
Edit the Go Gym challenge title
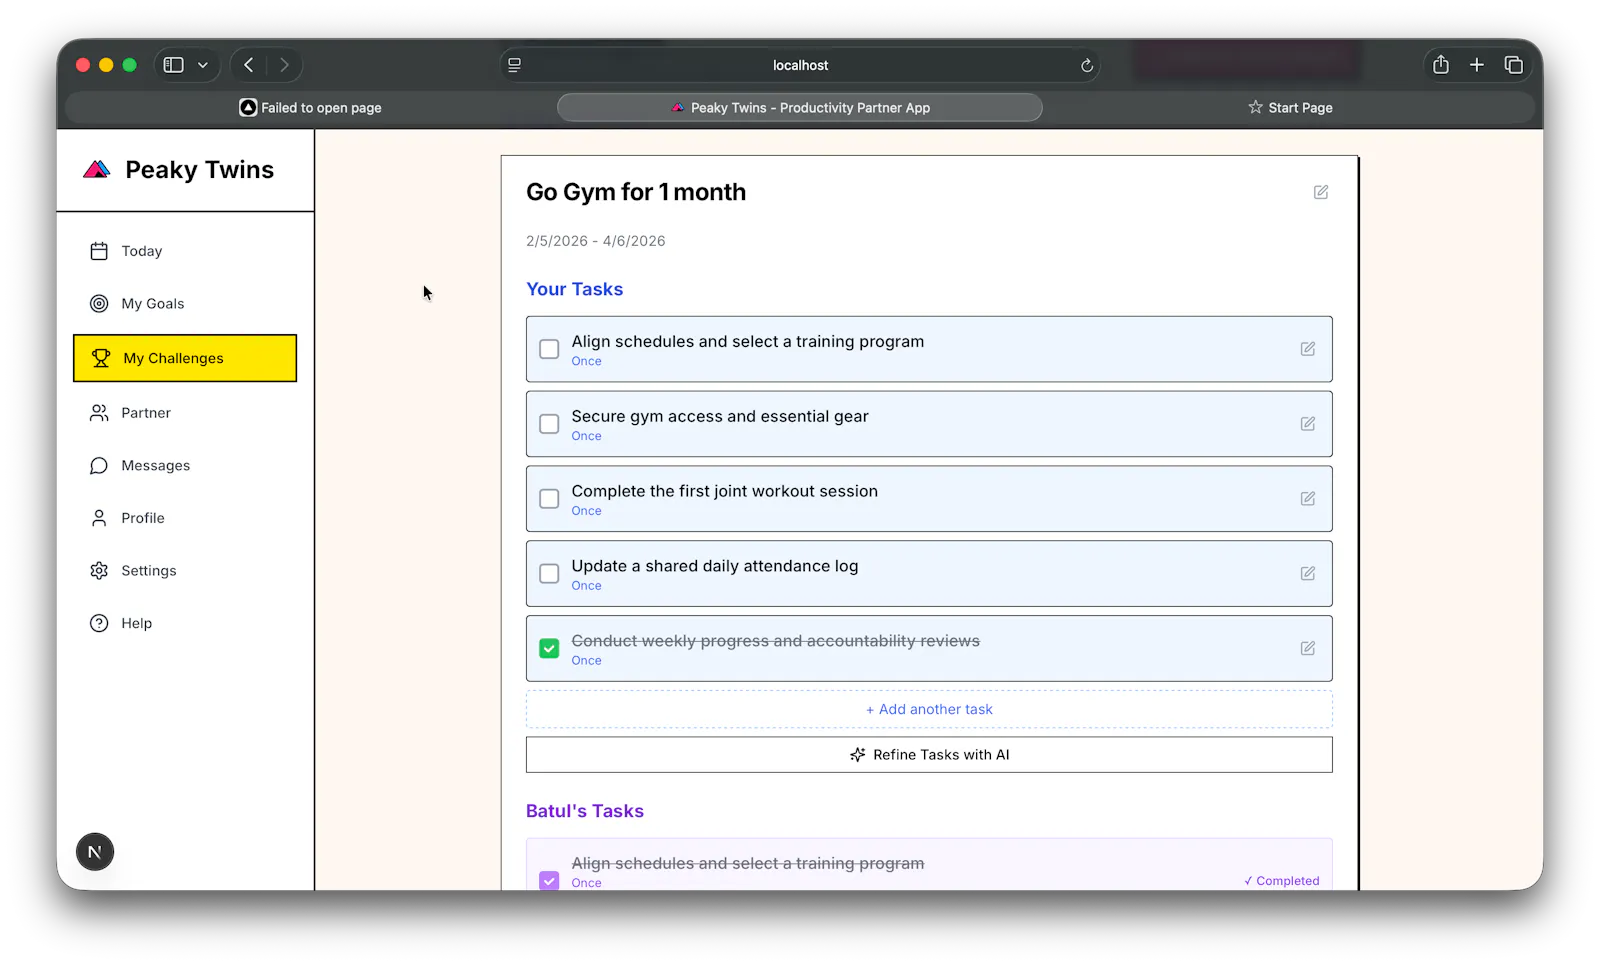[x=1320, y=192]
